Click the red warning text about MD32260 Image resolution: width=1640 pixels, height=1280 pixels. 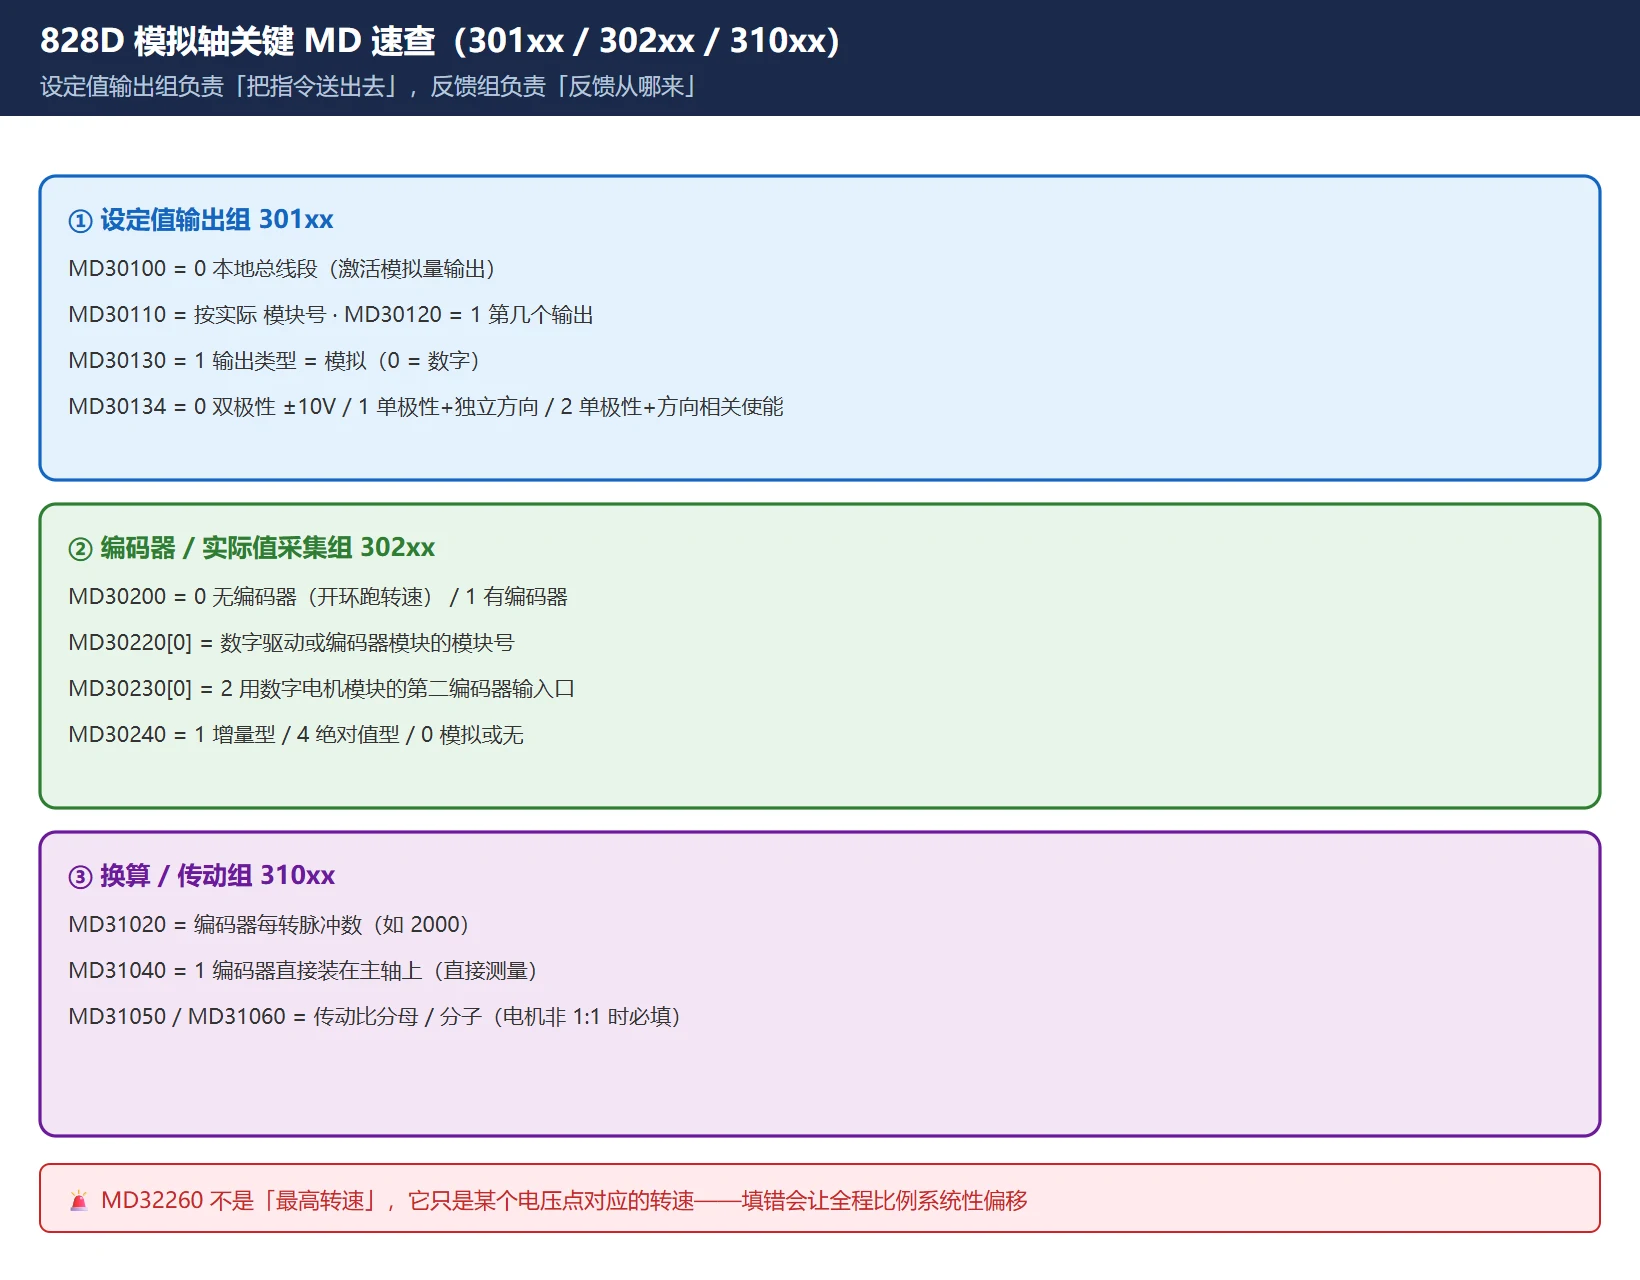[x=564, y=1200]
